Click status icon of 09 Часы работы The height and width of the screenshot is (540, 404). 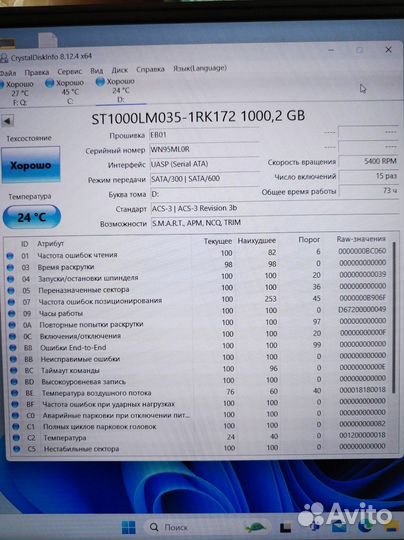click(x=12, y=314)
